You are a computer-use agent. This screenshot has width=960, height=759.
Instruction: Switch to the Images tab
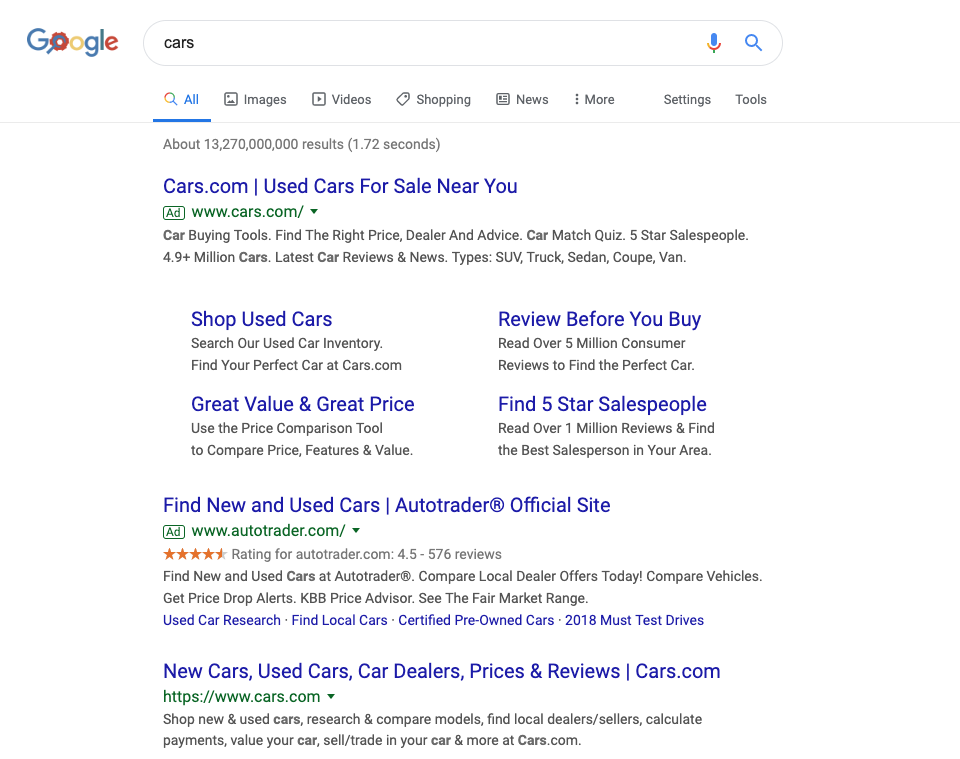point(255,99)
